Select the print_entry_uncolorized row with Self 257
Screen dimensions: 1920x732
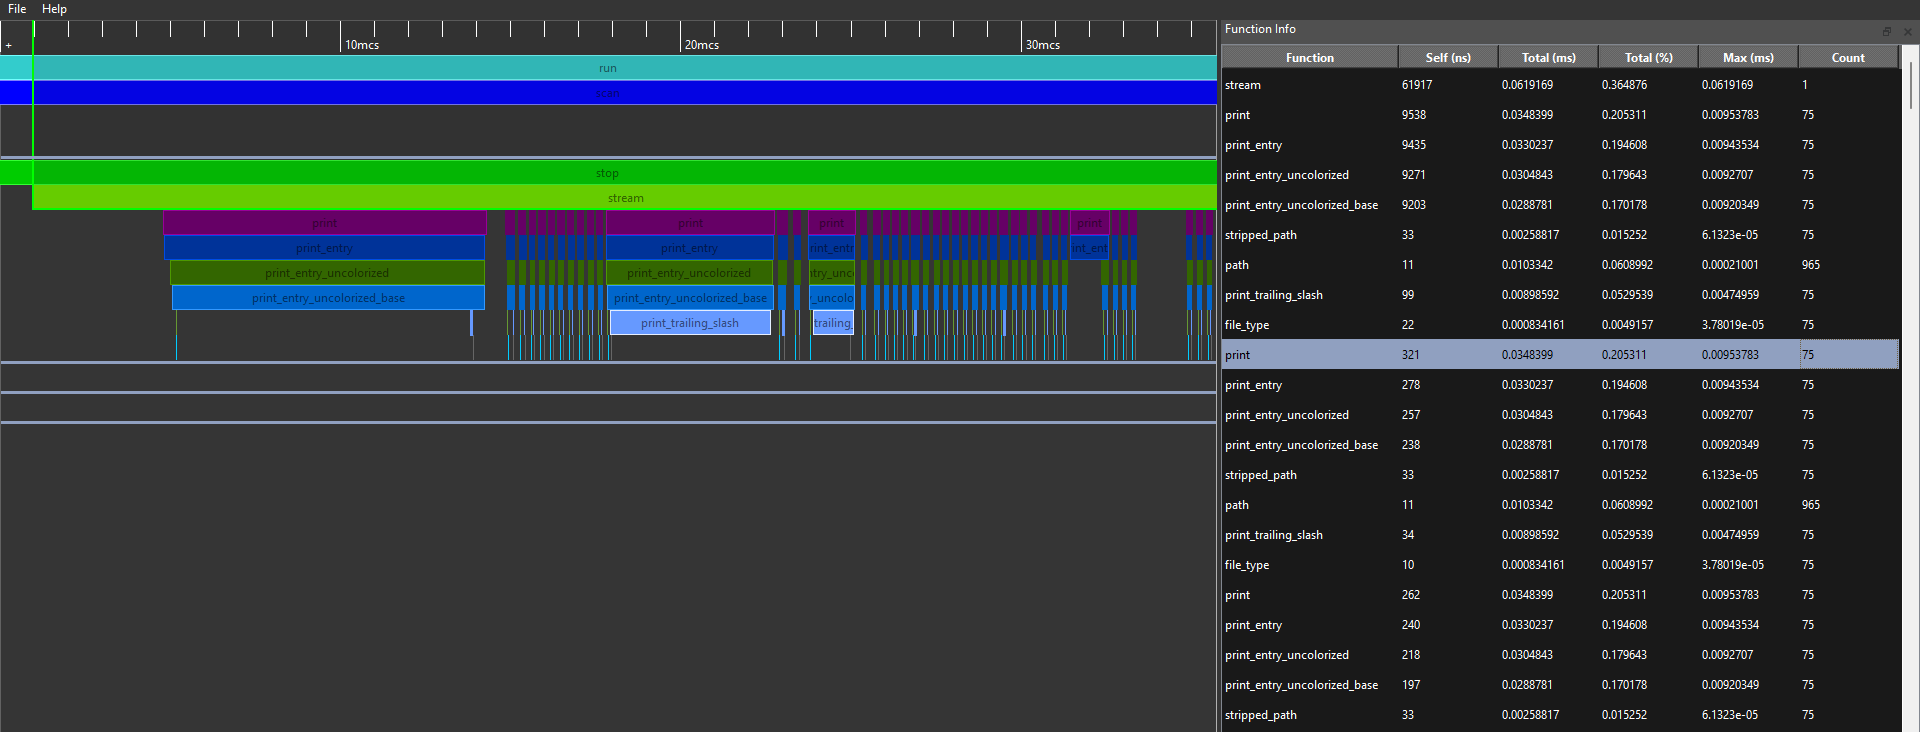pyautogui.click(x=1560, y=415)
